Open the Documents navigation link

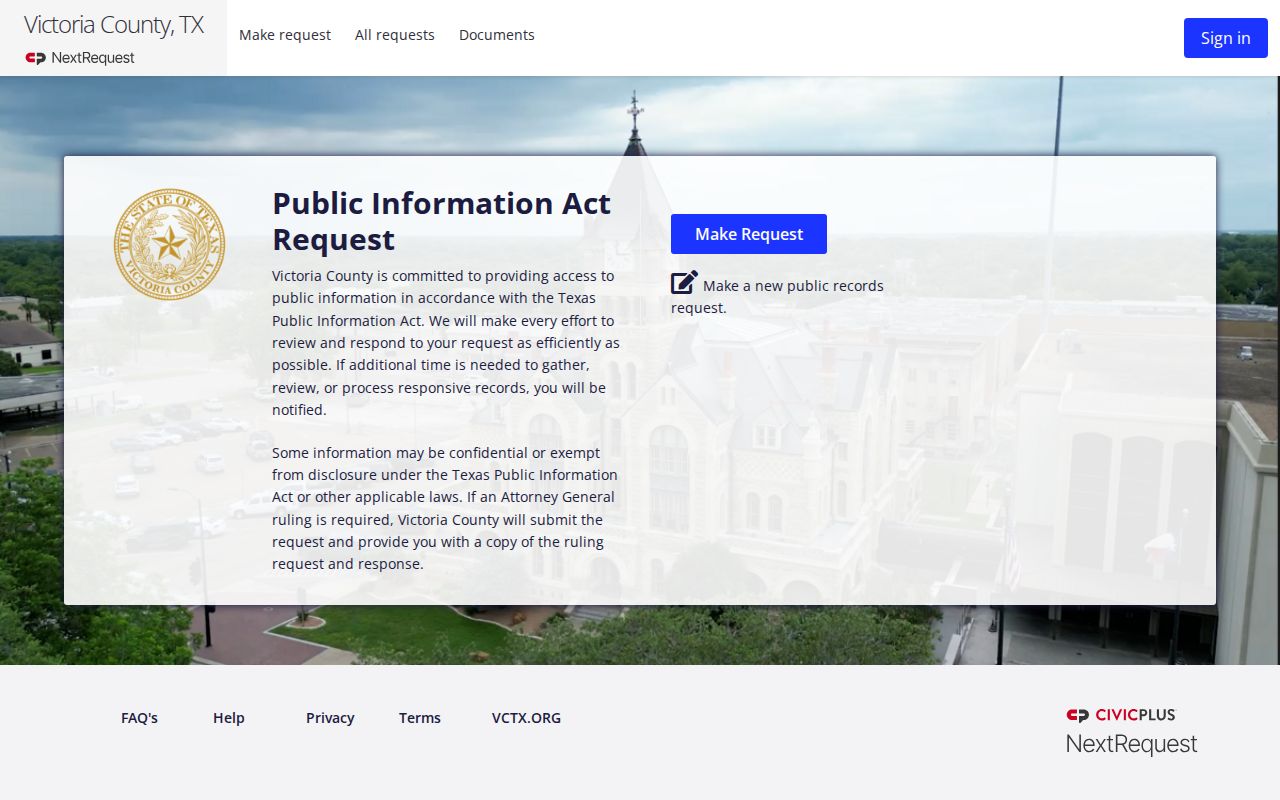497,35
